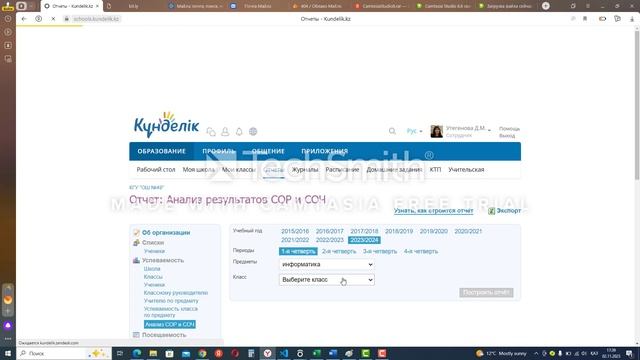Image resolution: width=640 pixels, height=360 pixels.
Task: Open the site search magnifier icon
Action: pyautogui.click(x=392, y=131)
